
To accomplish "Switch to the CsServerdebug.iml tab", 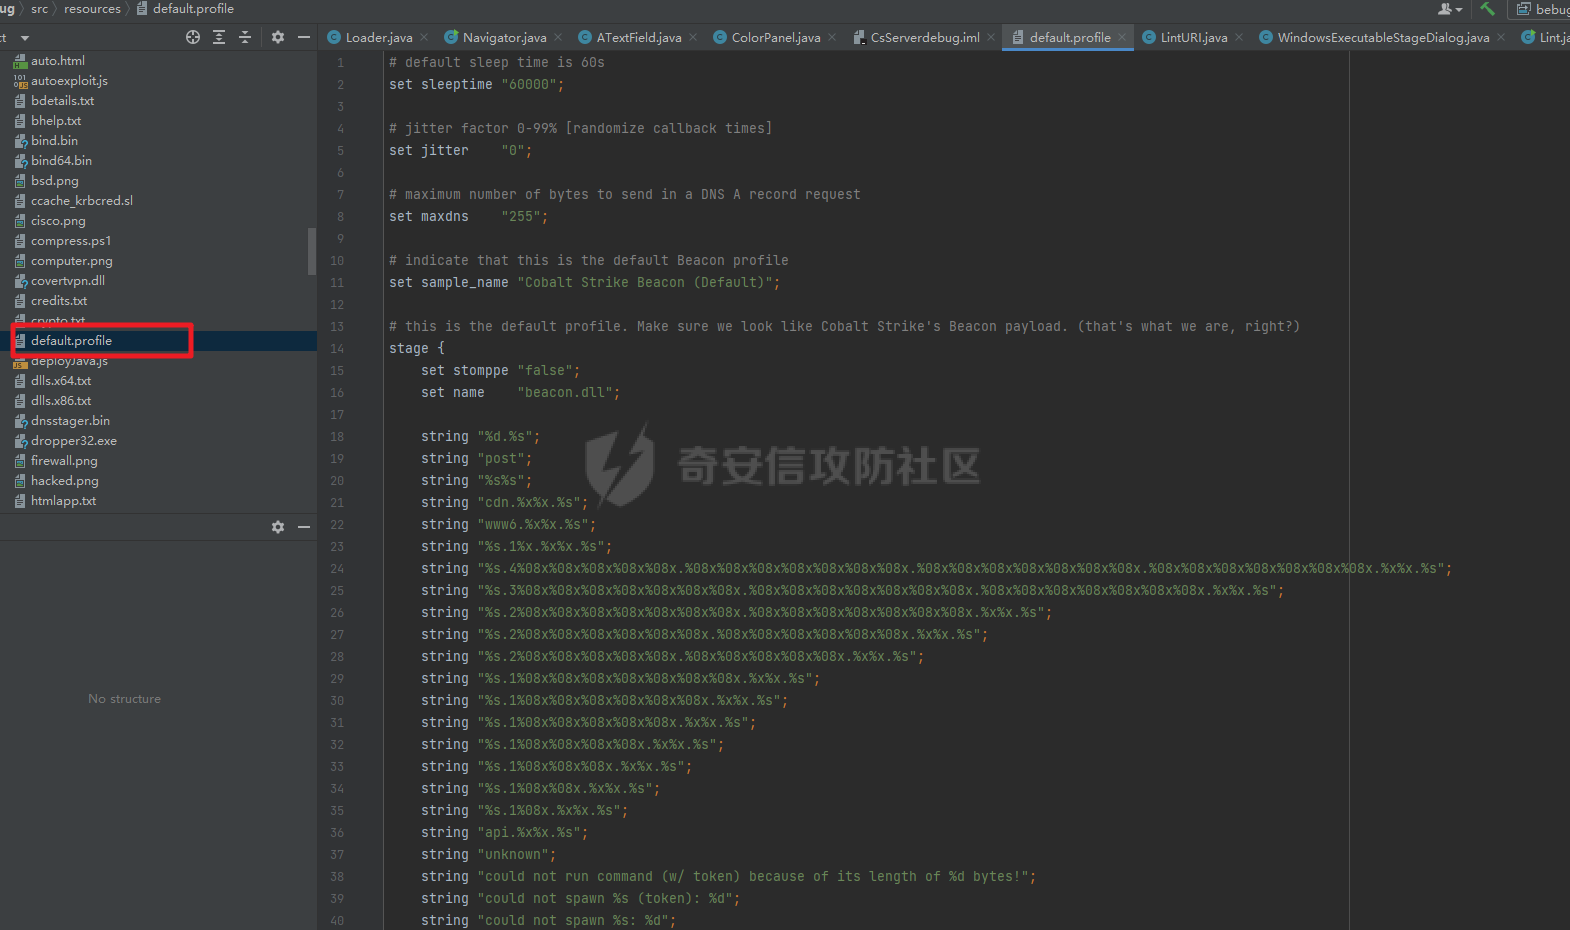I will pyautogui.click(x=925, y=38).
